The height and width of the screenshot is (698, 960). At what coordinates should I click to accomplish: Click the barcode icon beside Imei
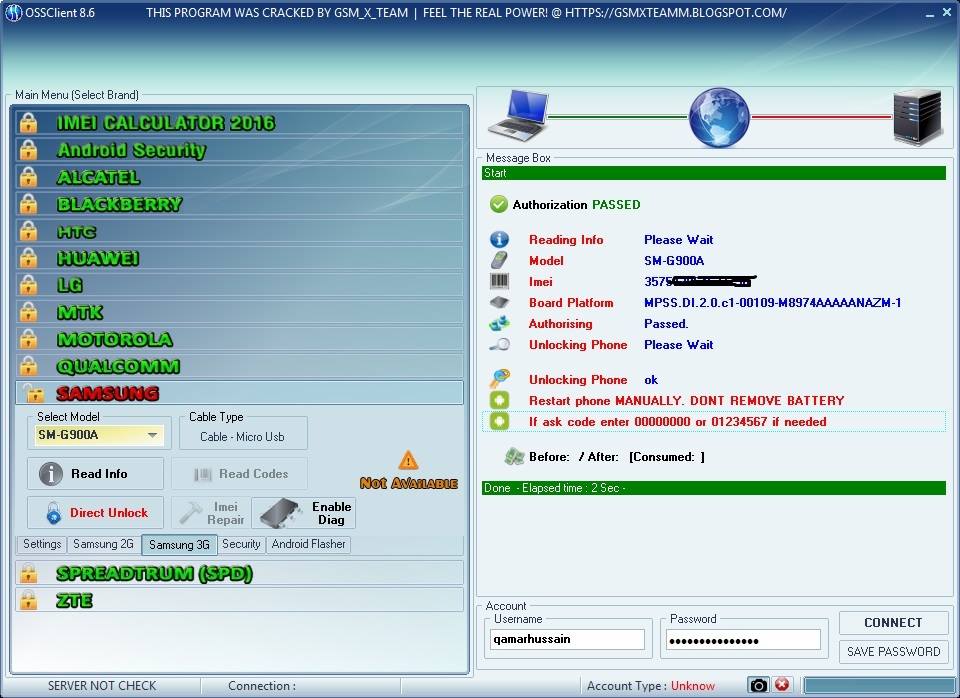[499, 282]
